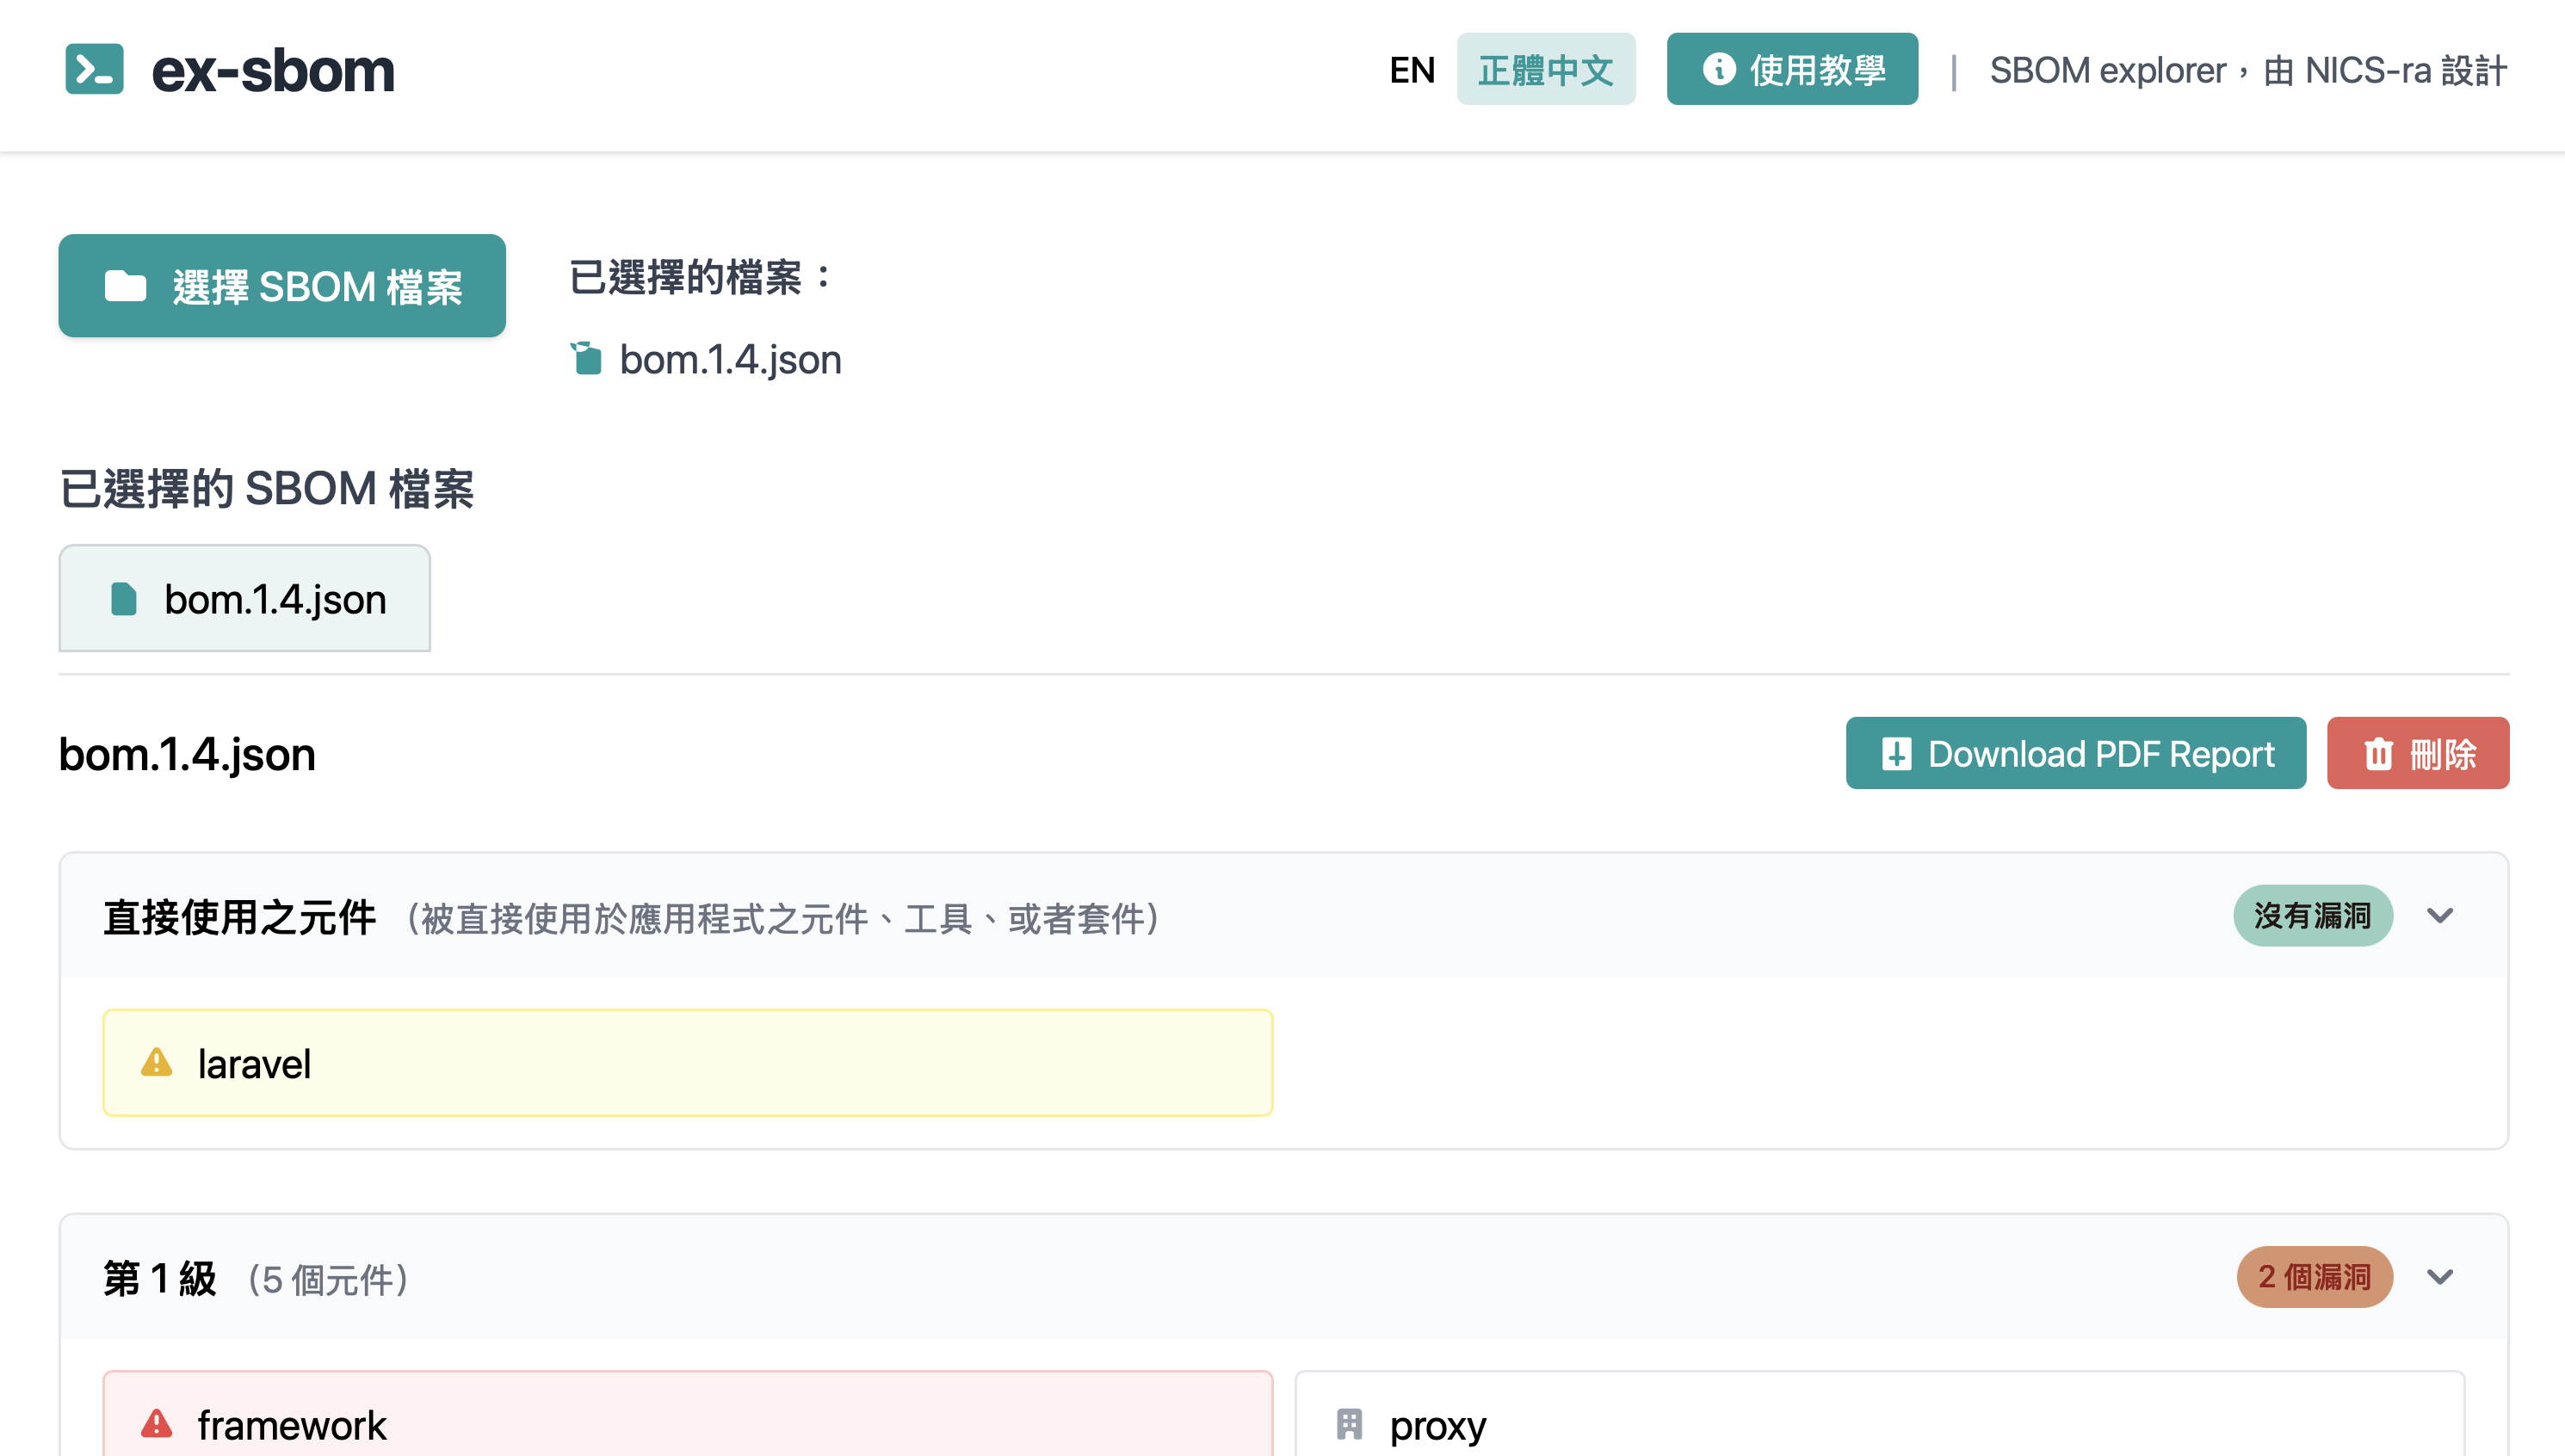Click the download icon on PDF Report button
This screenshot has width=2565, height=1456.
(x=1895, y=753)
